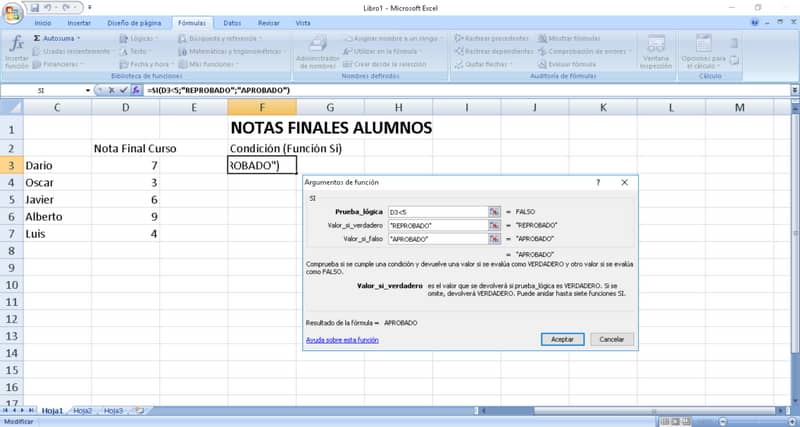Image resolution: width=800 pixels, height=427 pixels.
Task: Click cell with Oscar's grade 3
Action: click(x=126, y=183)
